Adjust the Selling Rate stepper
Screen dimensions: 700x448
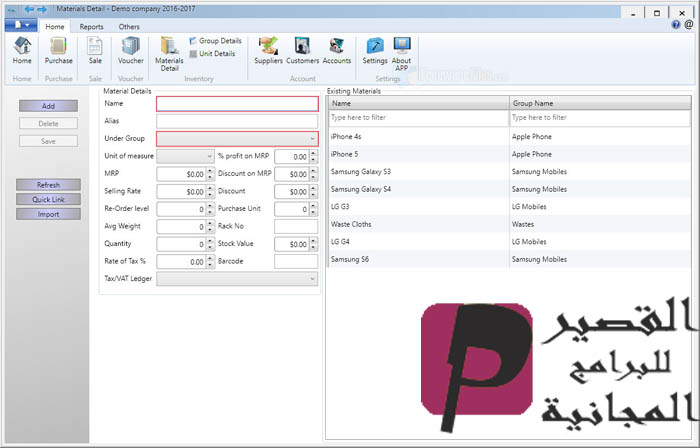point(210,191)
